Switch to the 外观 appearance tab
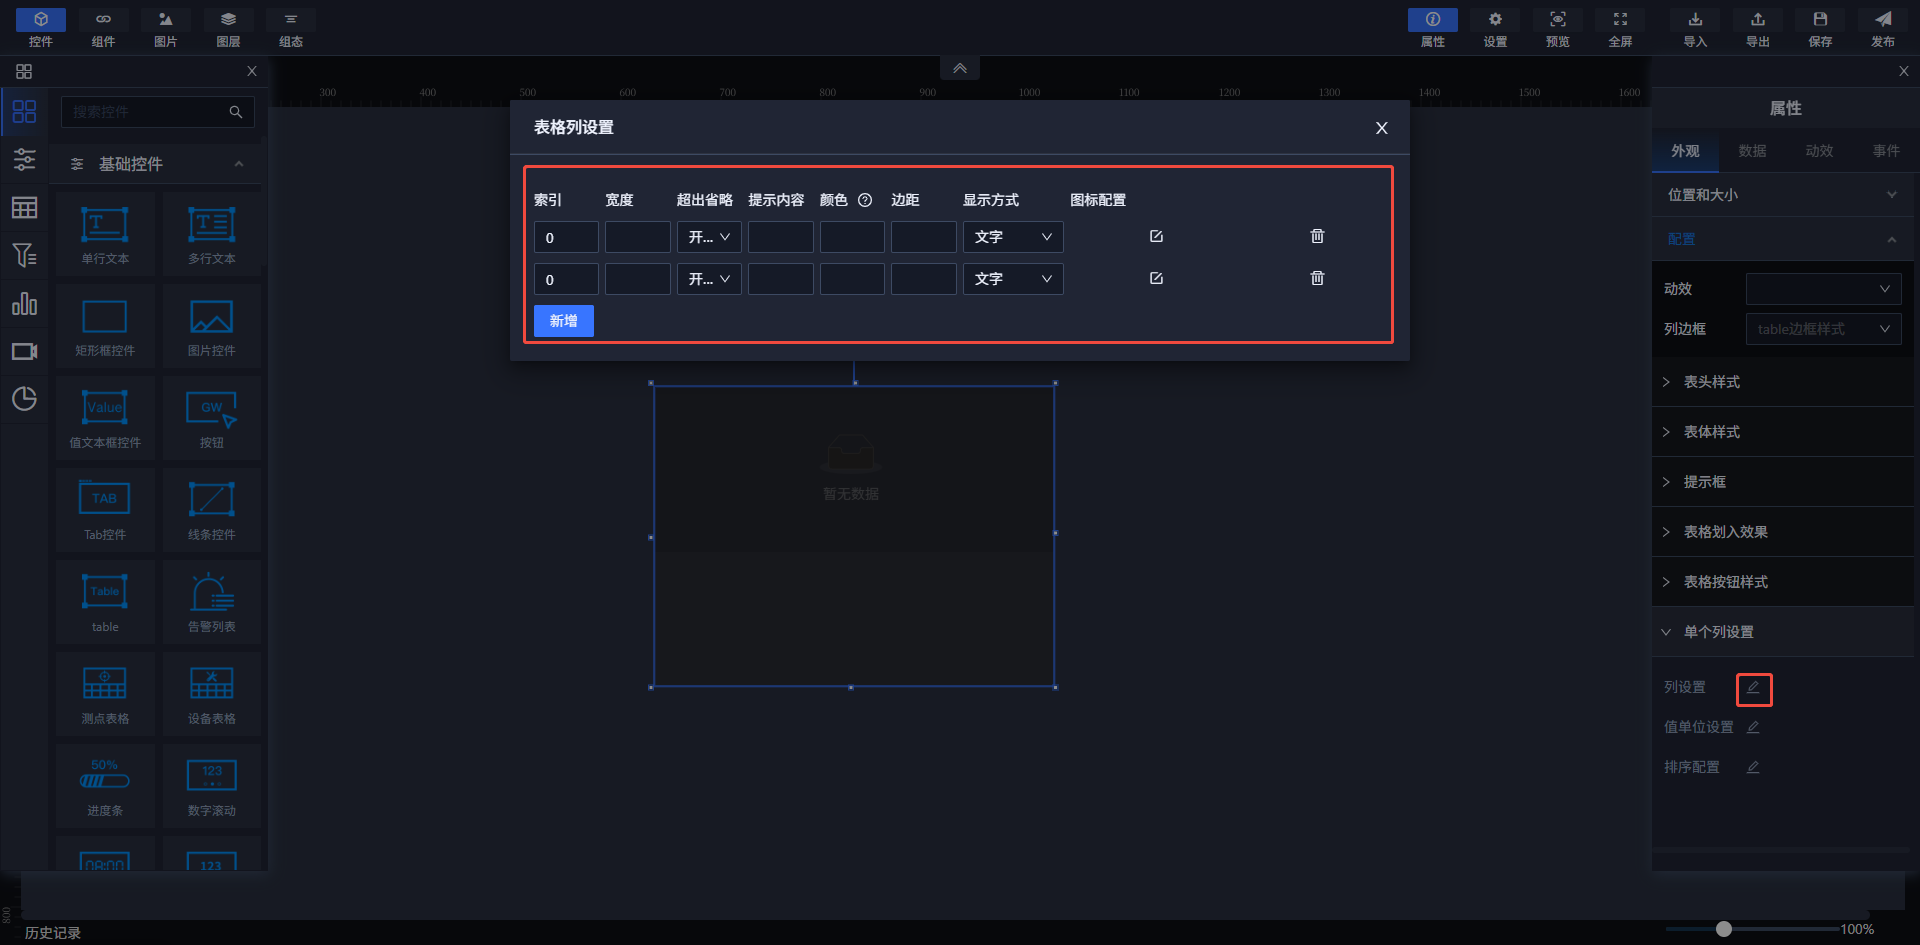Image resolution: width=1920 pixels, height=945 pixels. point(1685,151)
